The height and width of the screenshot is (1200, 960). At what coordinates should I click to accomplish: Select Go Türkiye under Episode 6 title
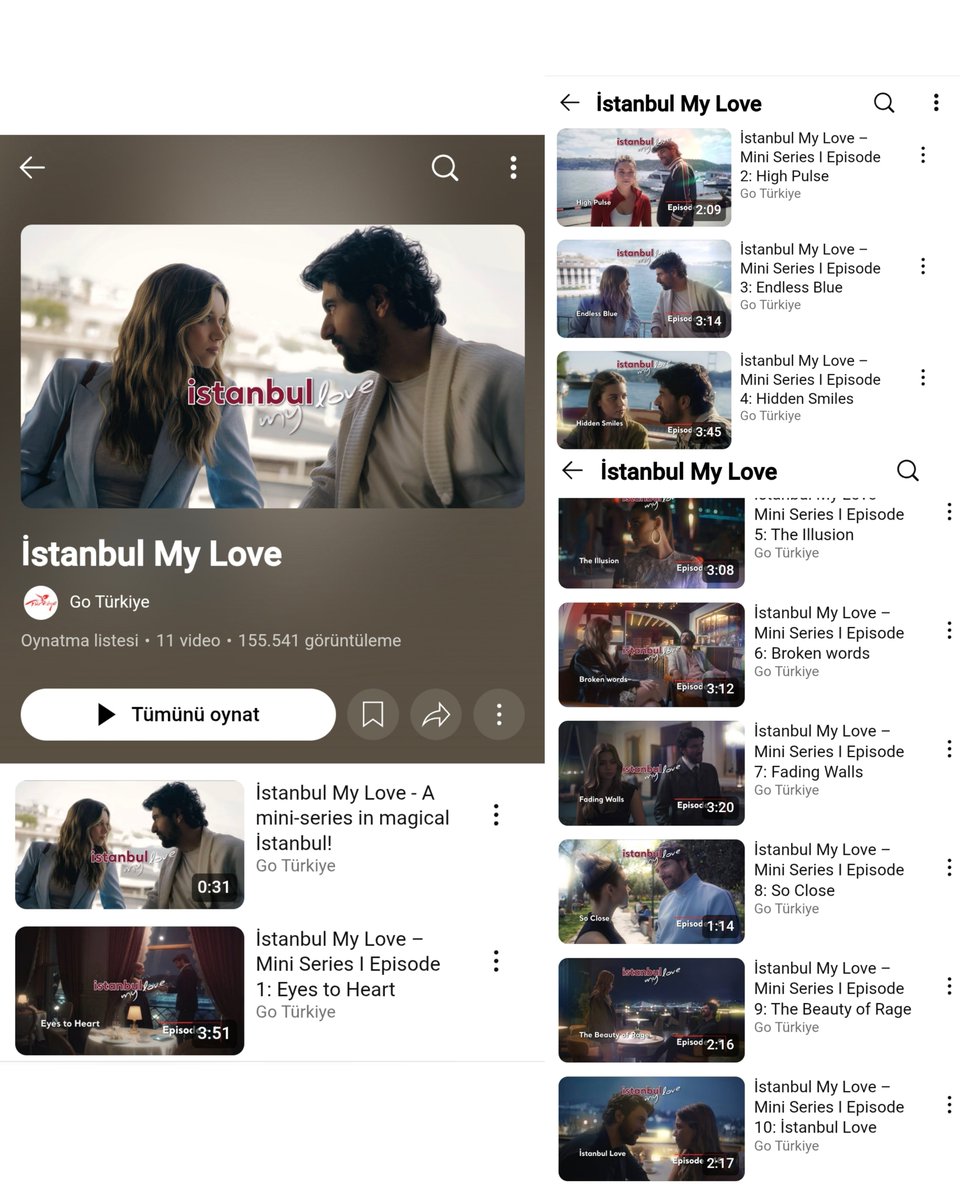pos(786,672)
